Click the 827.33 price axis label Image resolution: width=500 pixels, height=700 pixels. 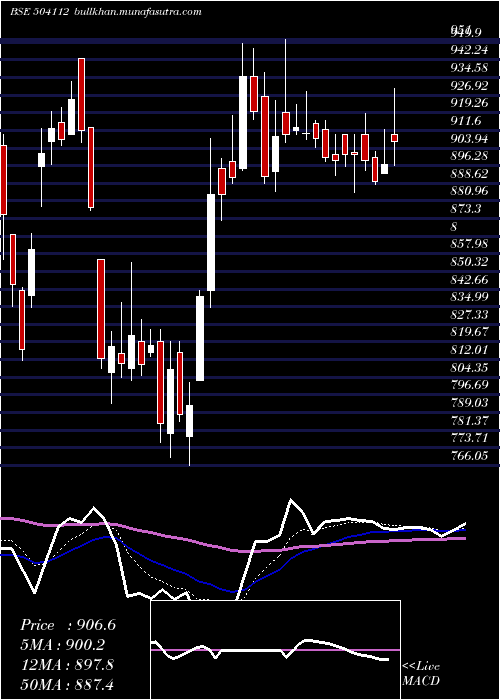469,314
